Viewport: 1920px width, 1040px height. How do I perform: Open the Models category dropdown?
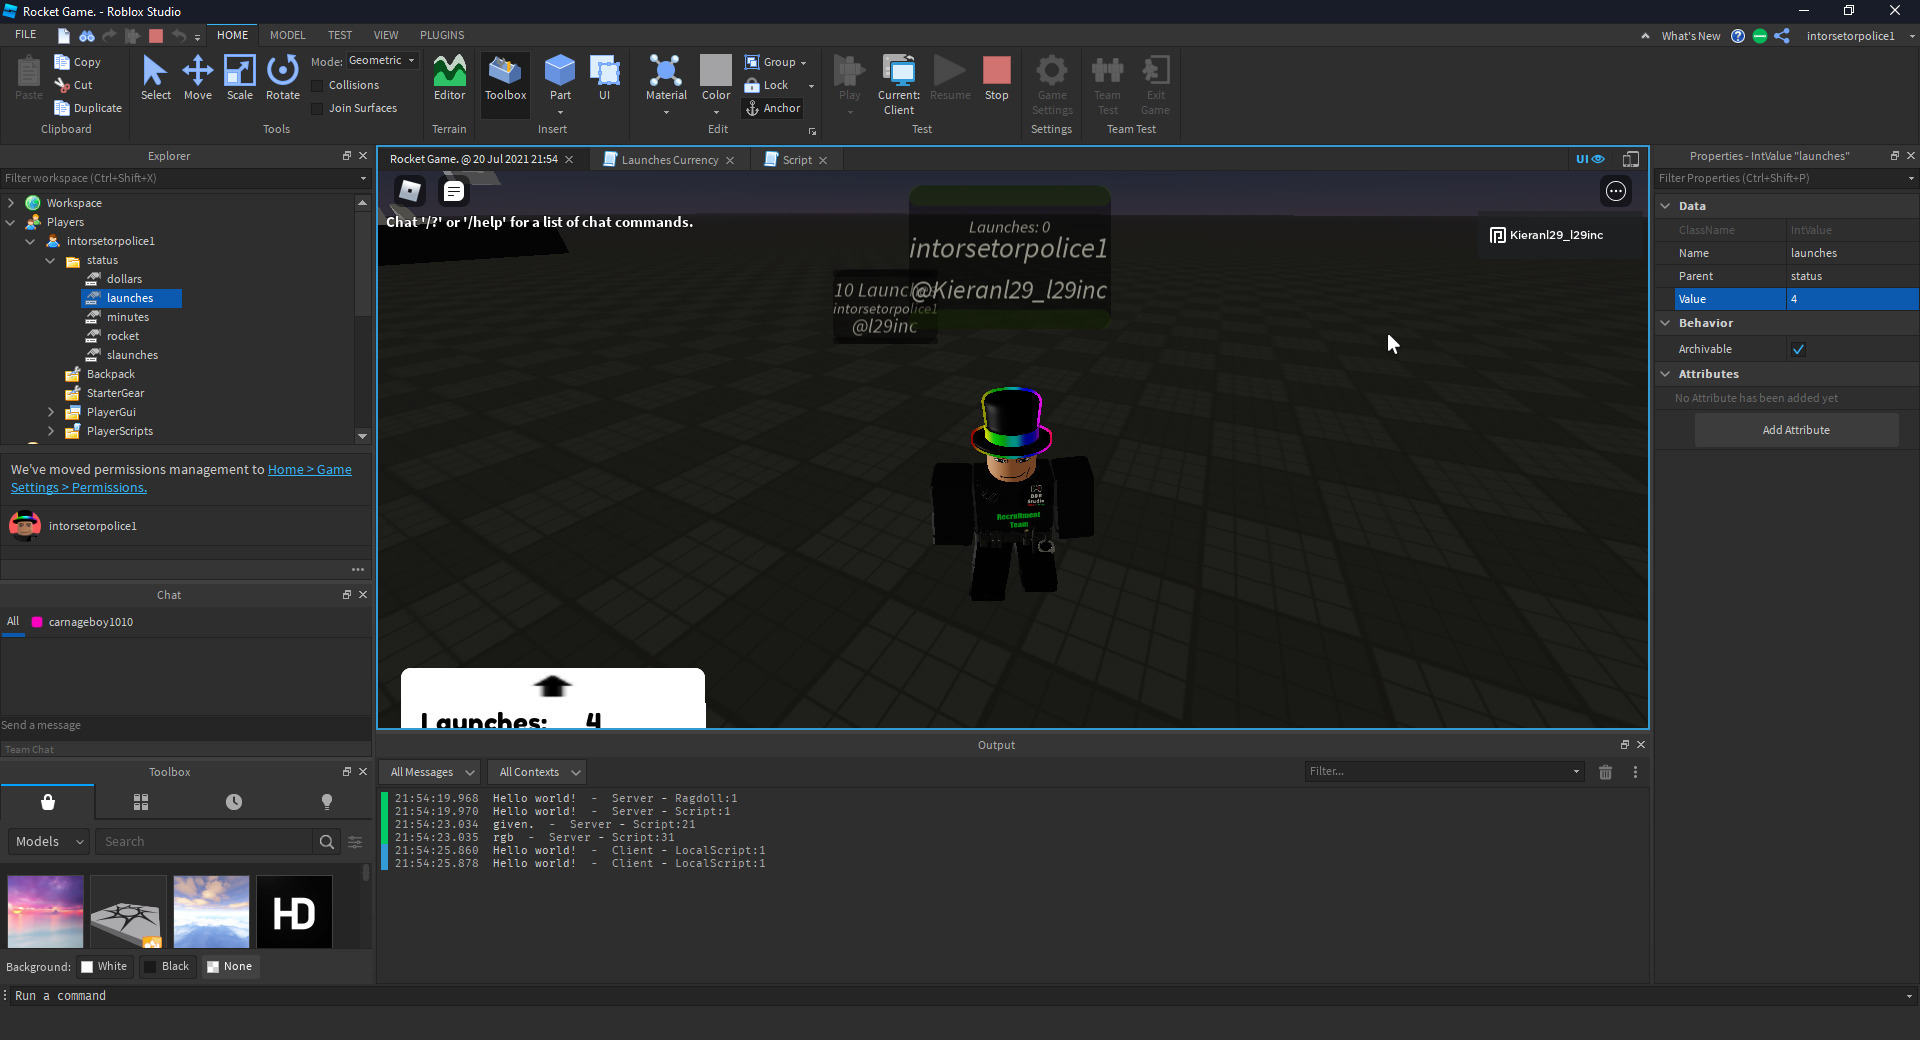pyautogui.click(x=48, y=842)
